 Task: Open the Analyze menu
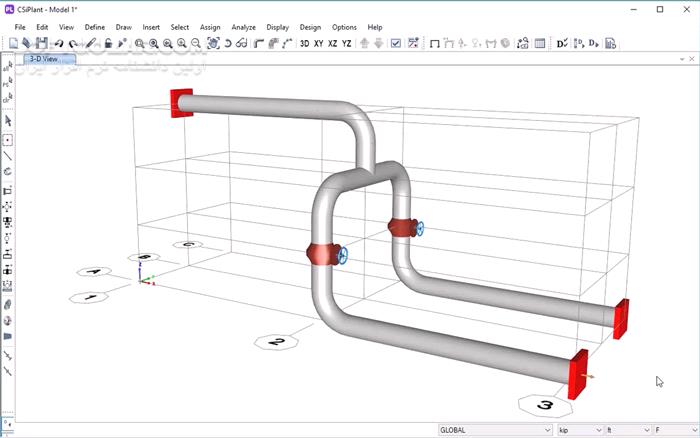click(x=243, y=27)
